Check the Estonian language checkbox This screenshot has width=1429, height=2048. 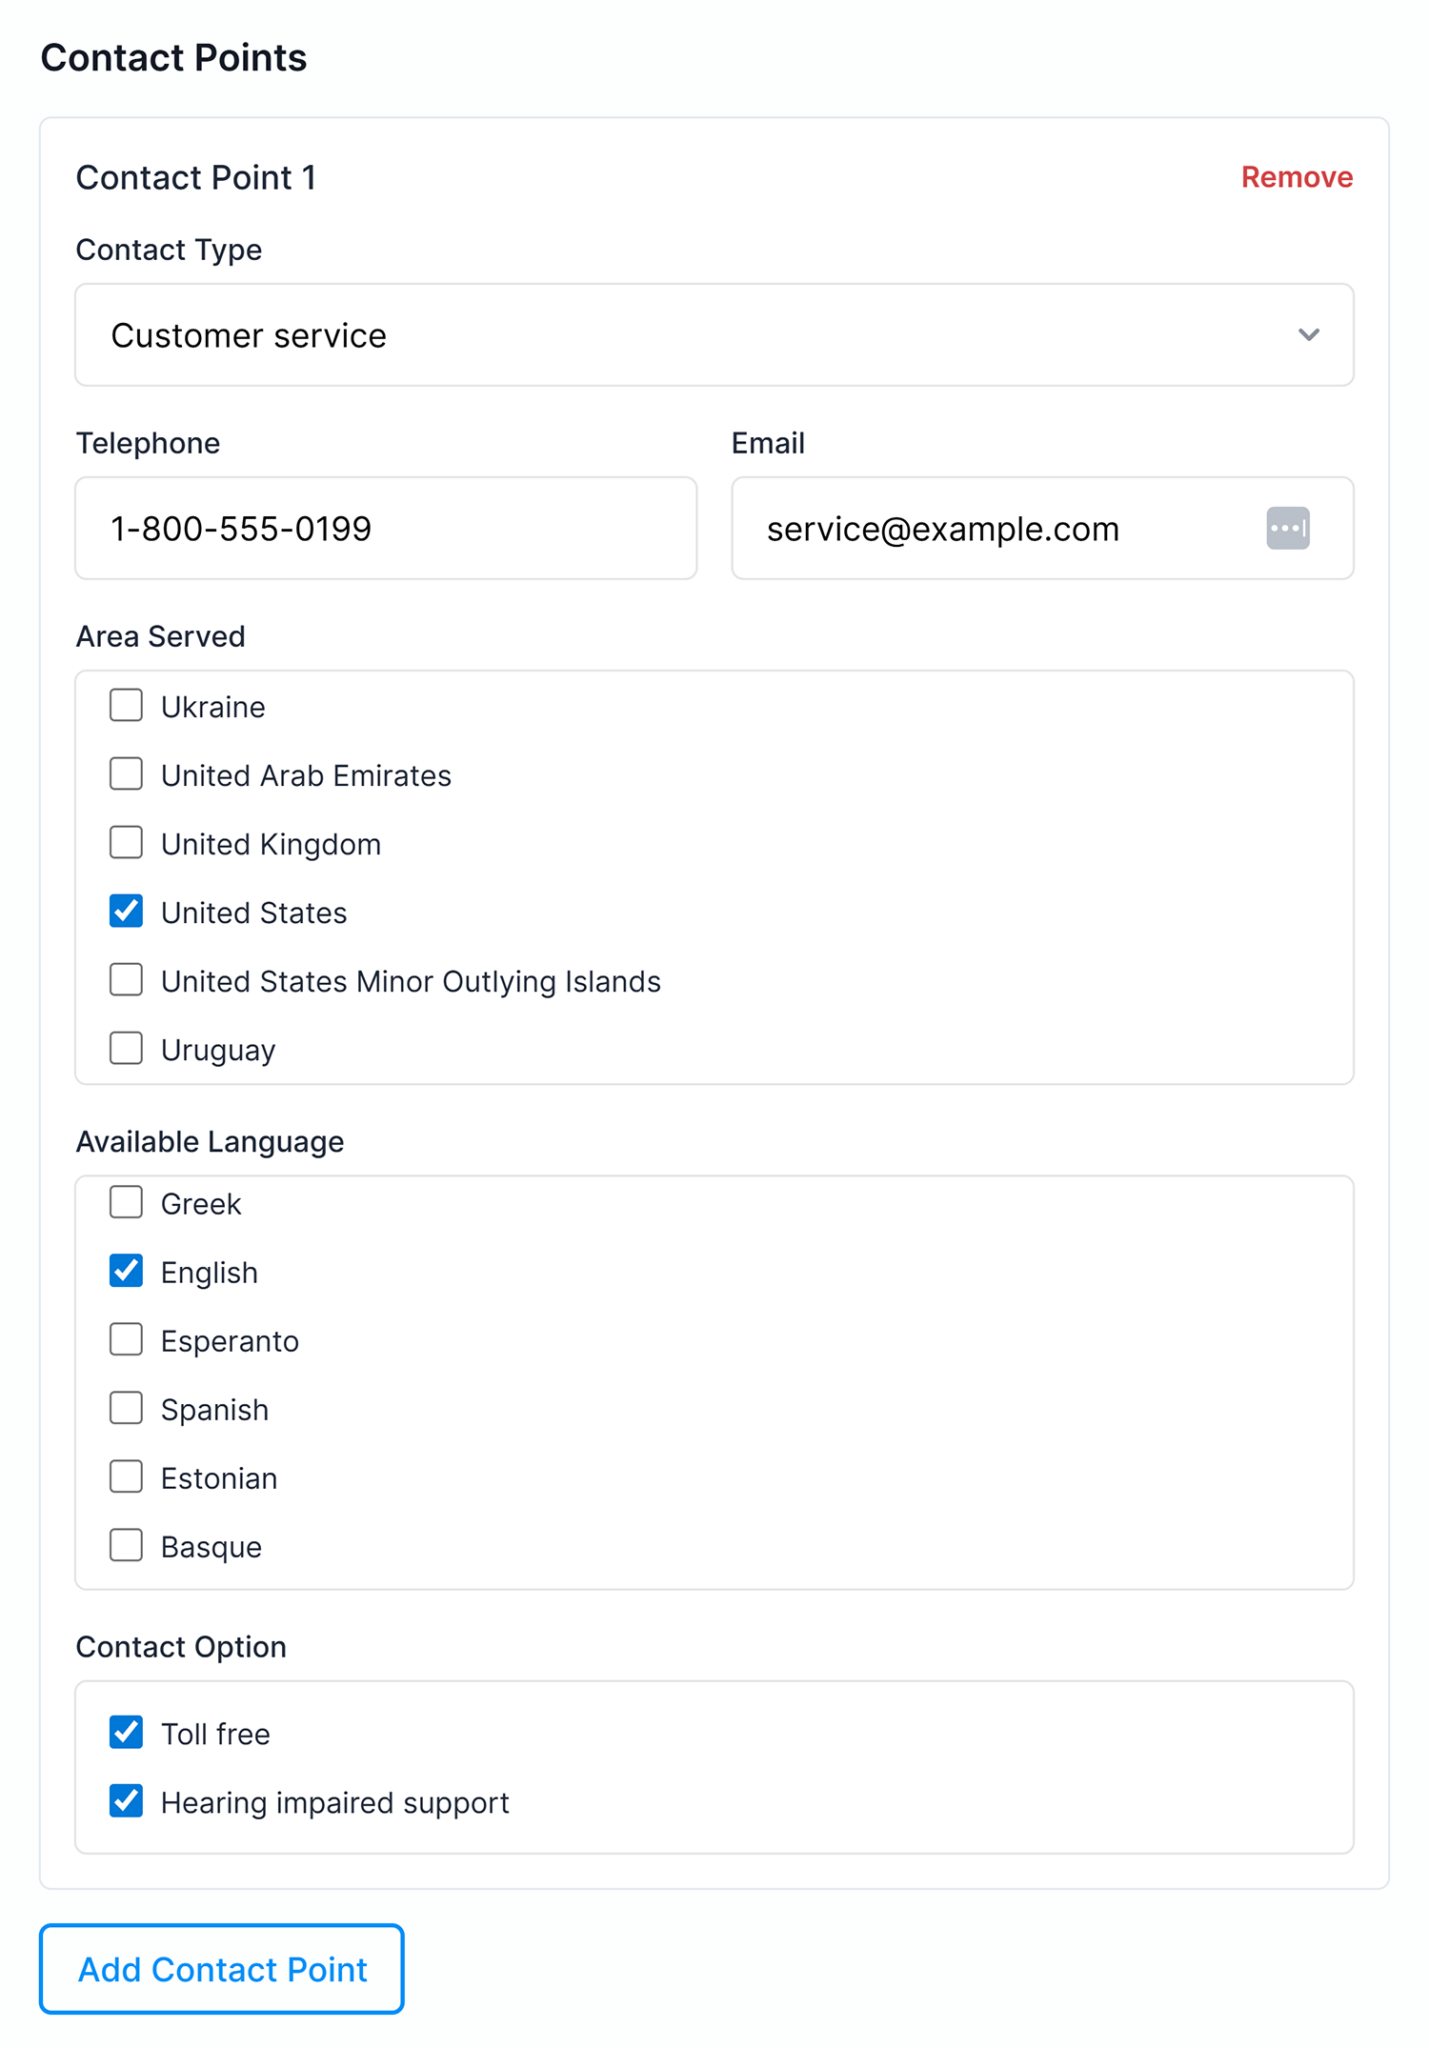[x=126, y=1477]
